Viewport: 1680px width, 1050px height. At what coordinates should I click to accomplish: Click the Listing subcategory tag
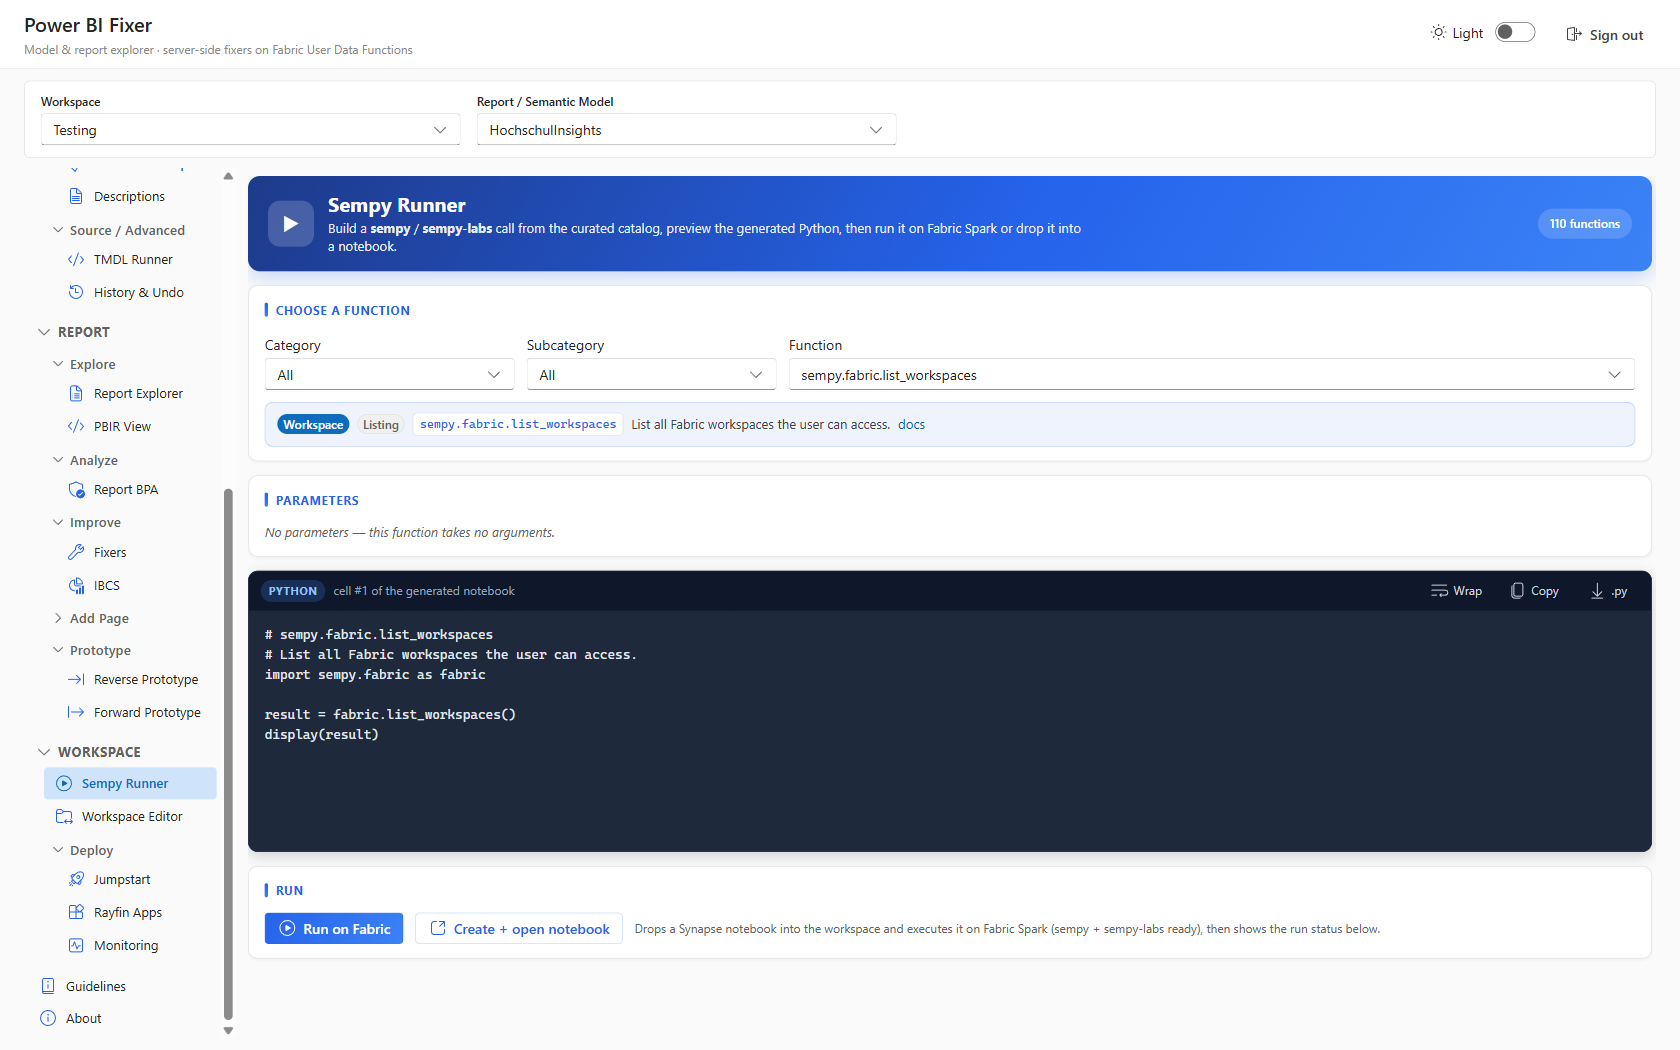(x=380, y=424)
